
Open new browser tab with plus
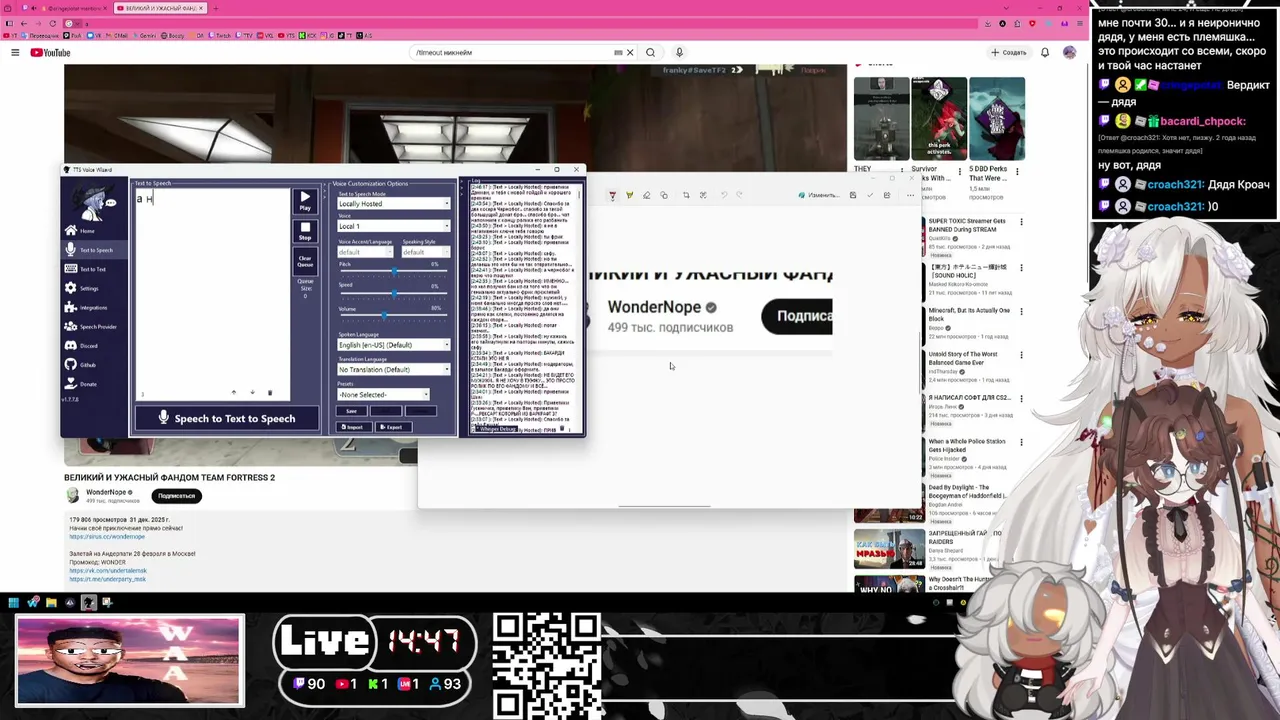[x=215, y=8]
